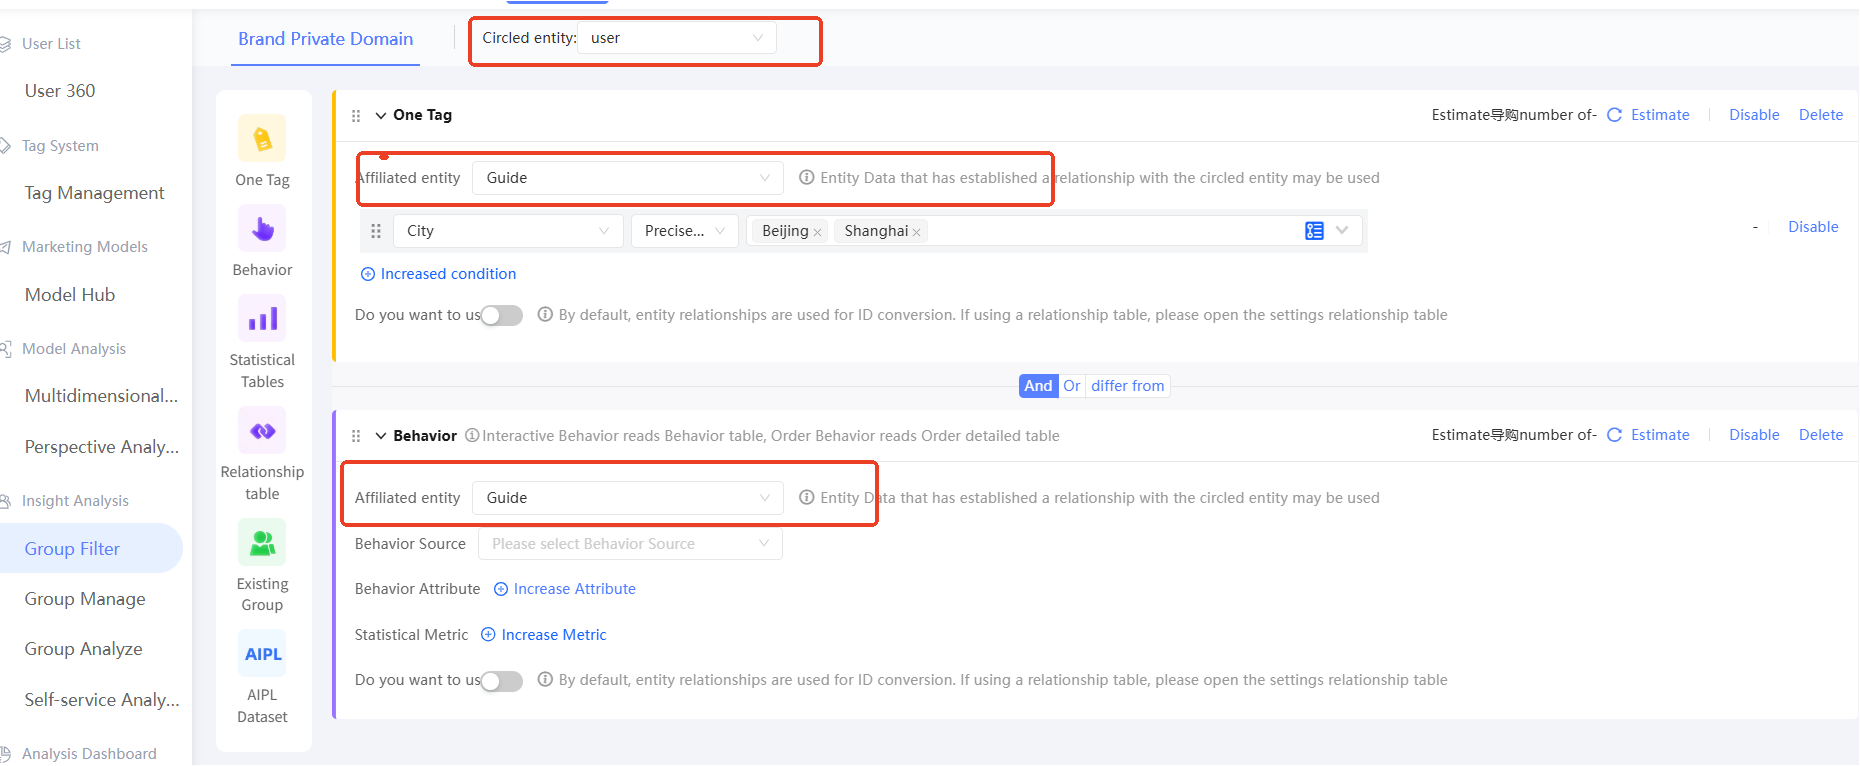1860x766 pixels.
Task: Open the City tag dropdown
Action: pyautogui.click(x=508, y=231)
